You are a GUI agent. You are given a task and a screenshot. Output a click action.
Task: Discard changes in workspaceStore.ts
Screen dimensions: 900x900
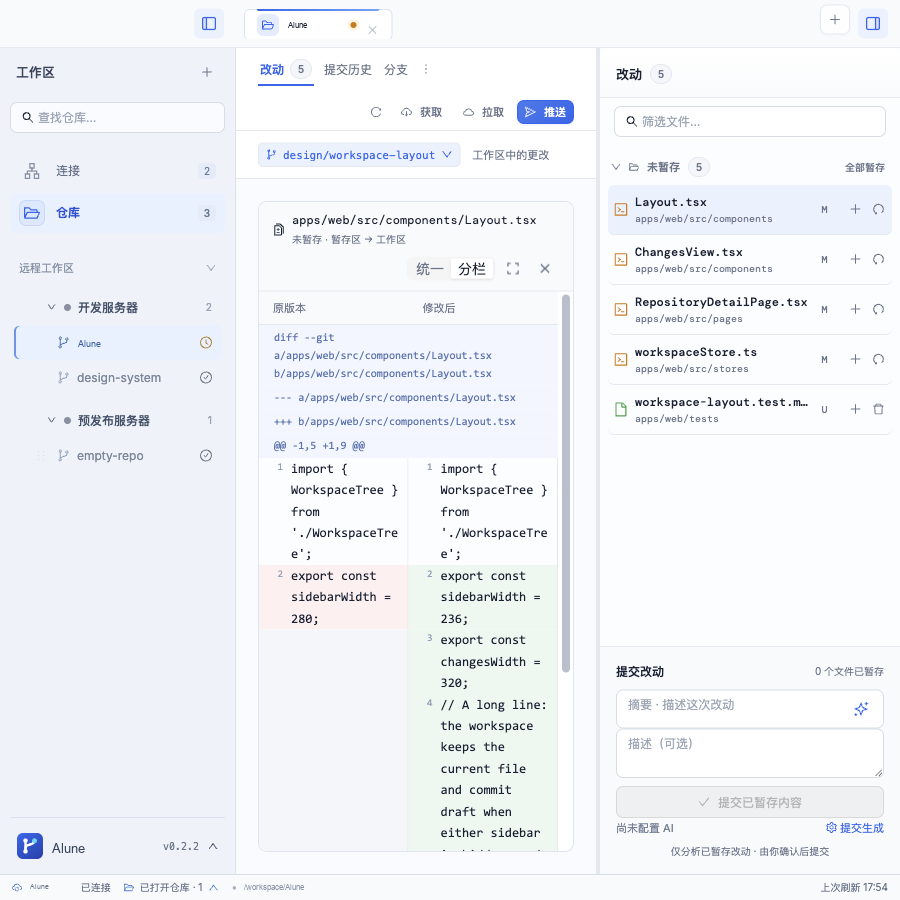tap(878, 359)
